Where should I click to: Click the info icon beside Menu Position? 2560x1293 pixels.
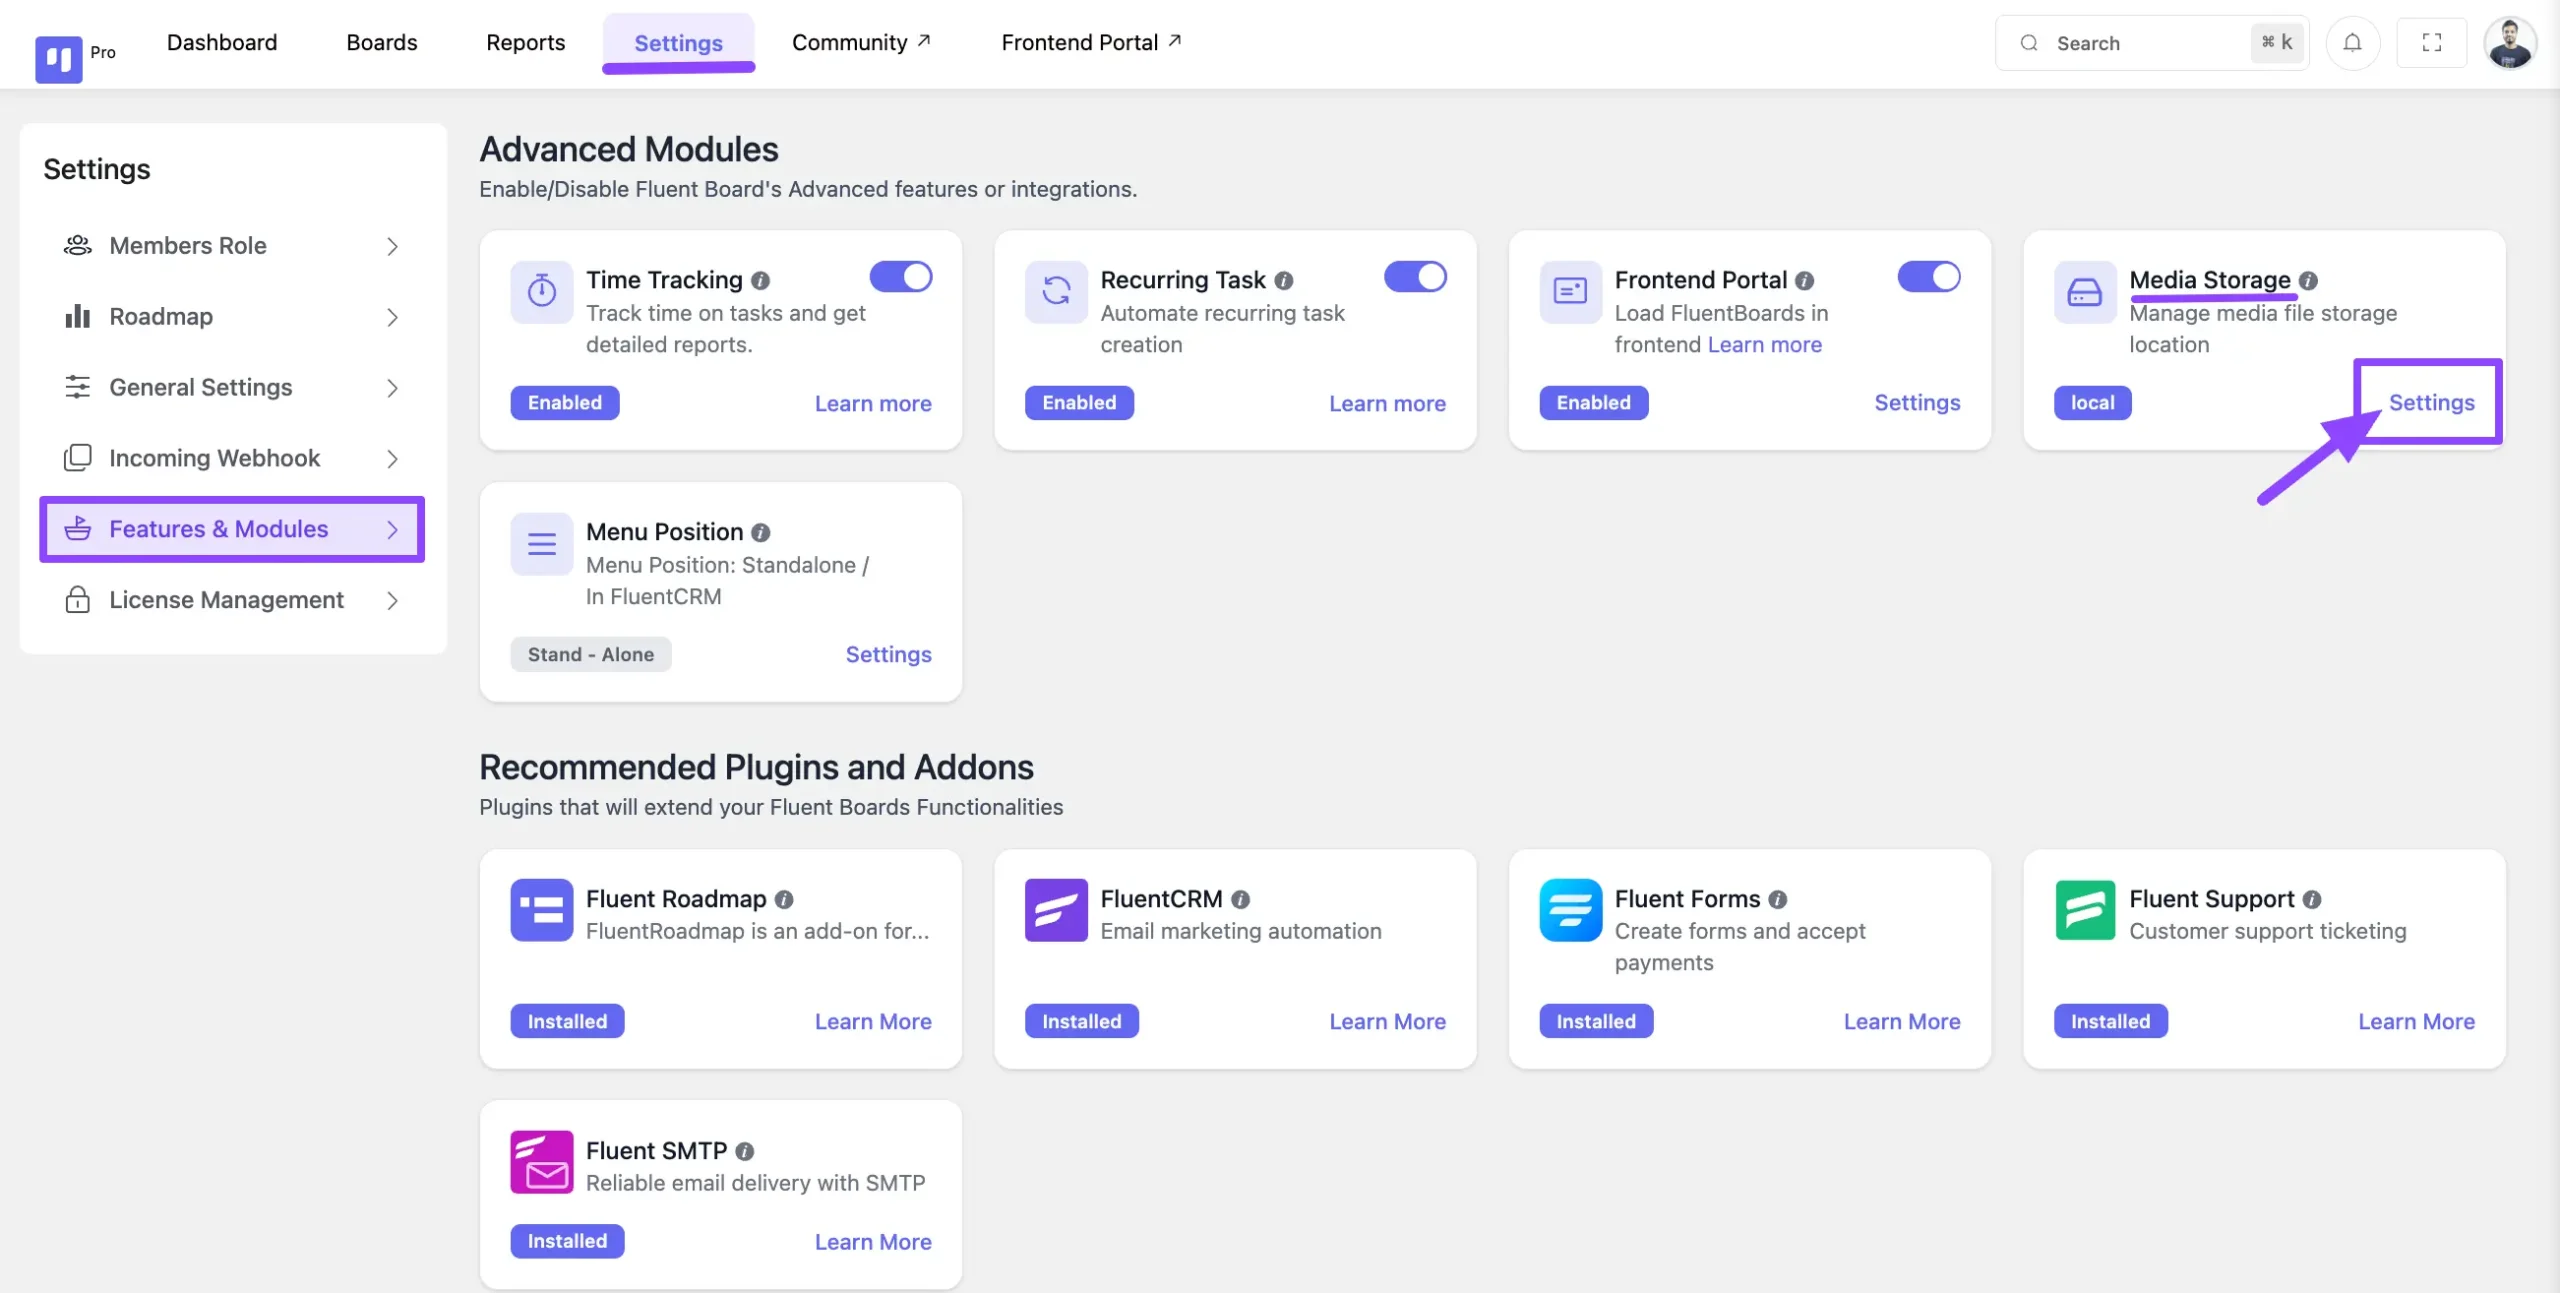pyautogui.click(x=760, y=533)
